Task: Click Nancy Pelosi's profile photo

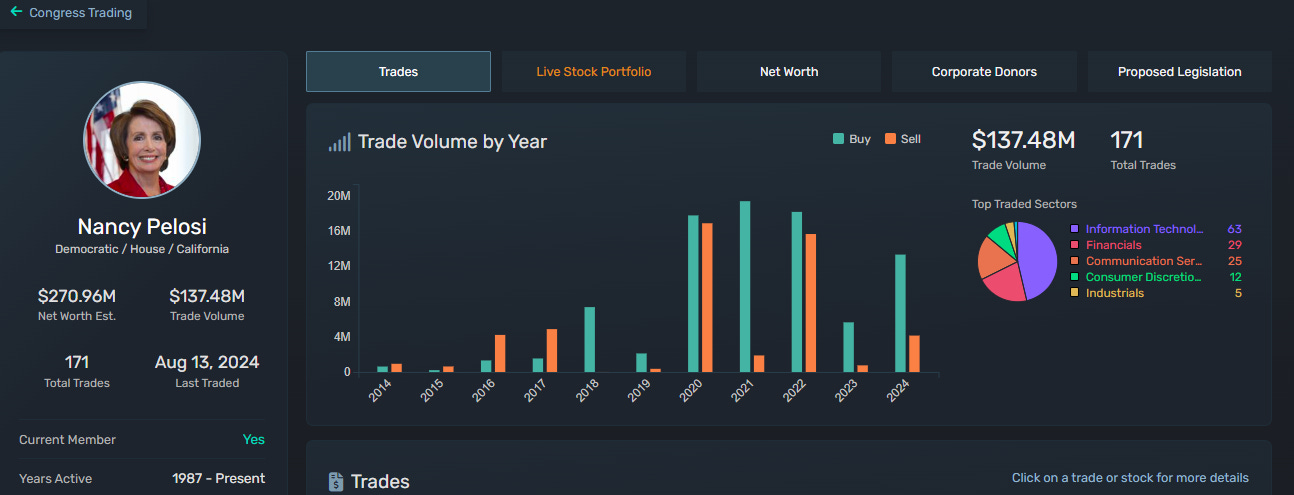Action: 142,140
